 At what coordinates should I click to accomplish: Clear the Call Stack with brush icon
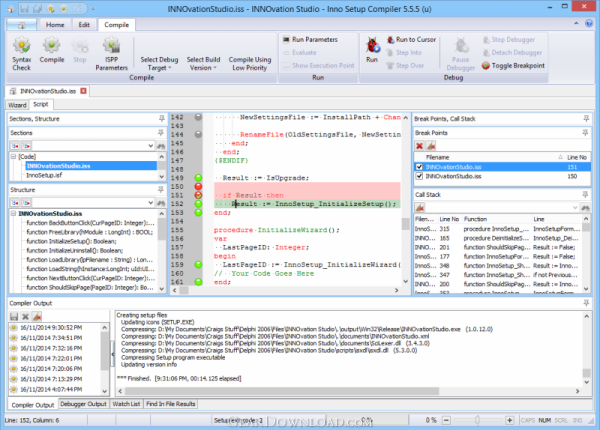[x=420, y=207]
